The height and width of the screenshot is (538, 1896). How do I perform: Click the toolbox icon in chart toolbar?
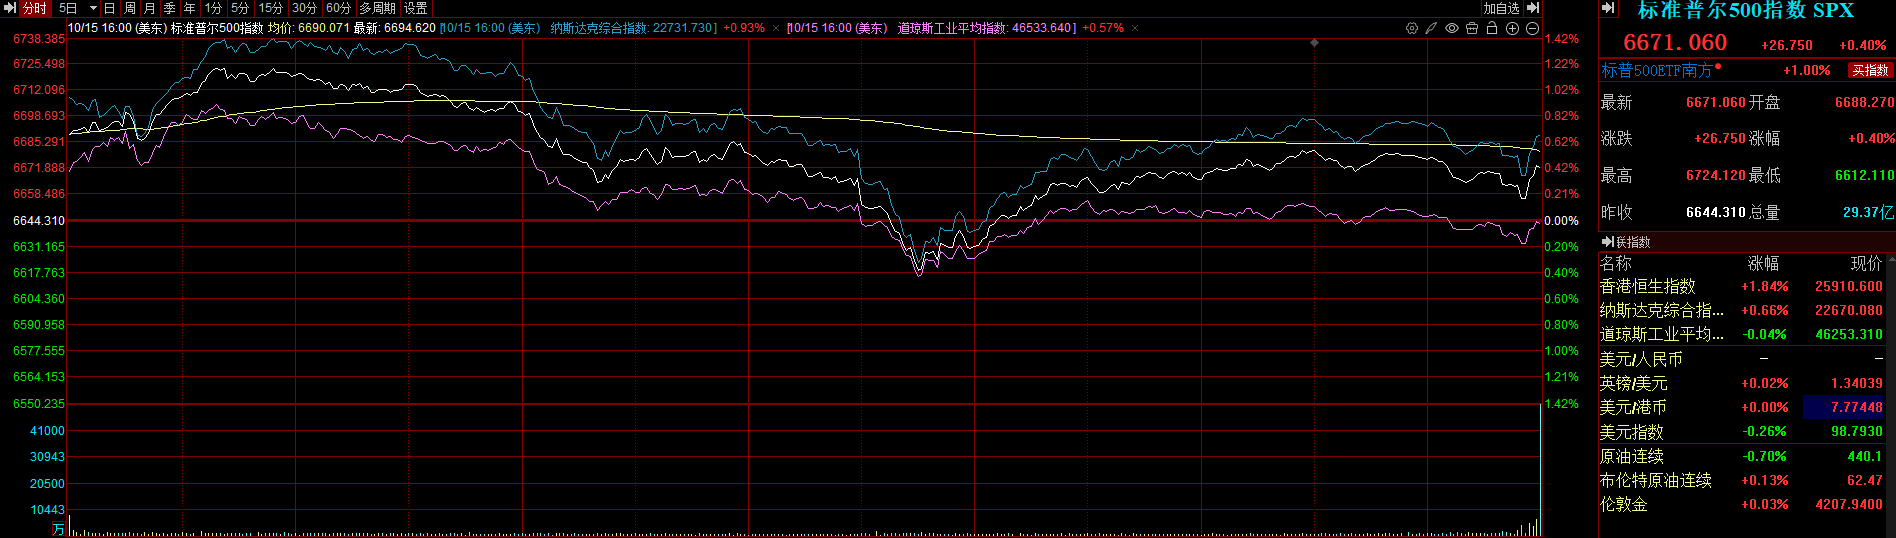pos(1472,28)
